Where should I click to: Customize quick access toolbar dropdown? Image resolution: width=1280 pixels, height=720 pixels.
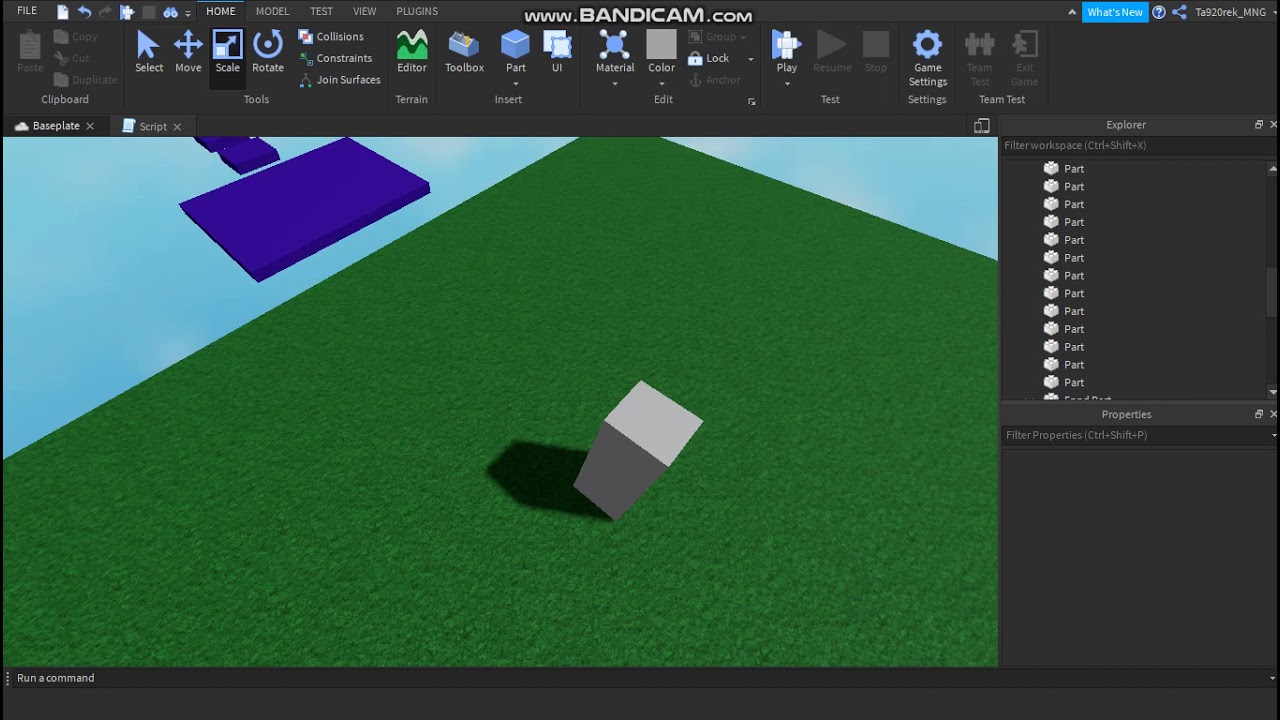pos(188,13)
